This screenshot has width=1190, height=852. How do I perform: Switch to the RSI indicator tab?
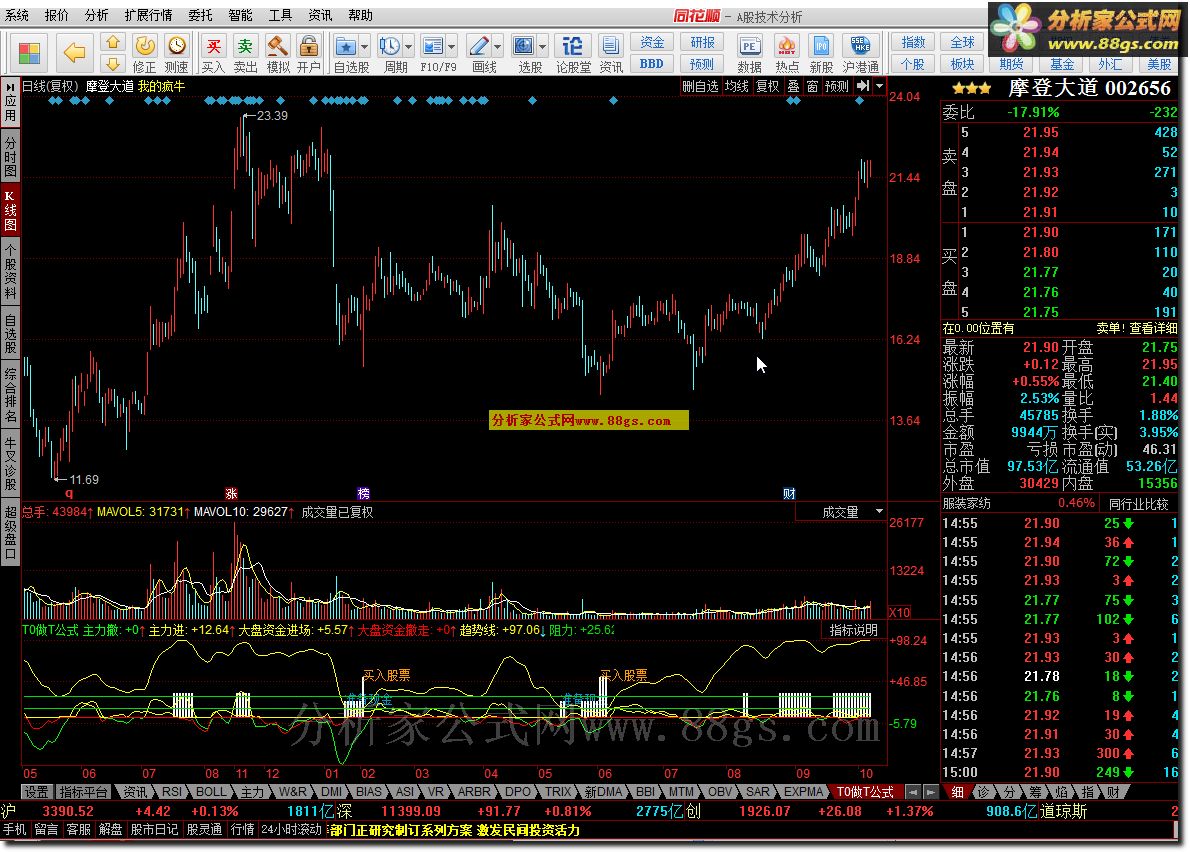pos(172,791)
